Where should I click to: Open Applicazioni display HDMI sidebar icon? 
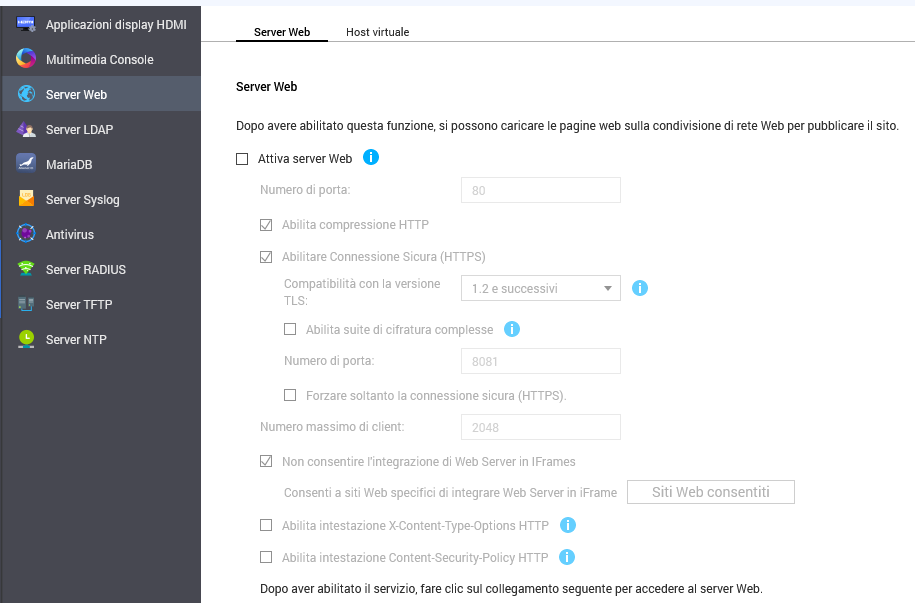pyautogui.click(x=26, y=24)
